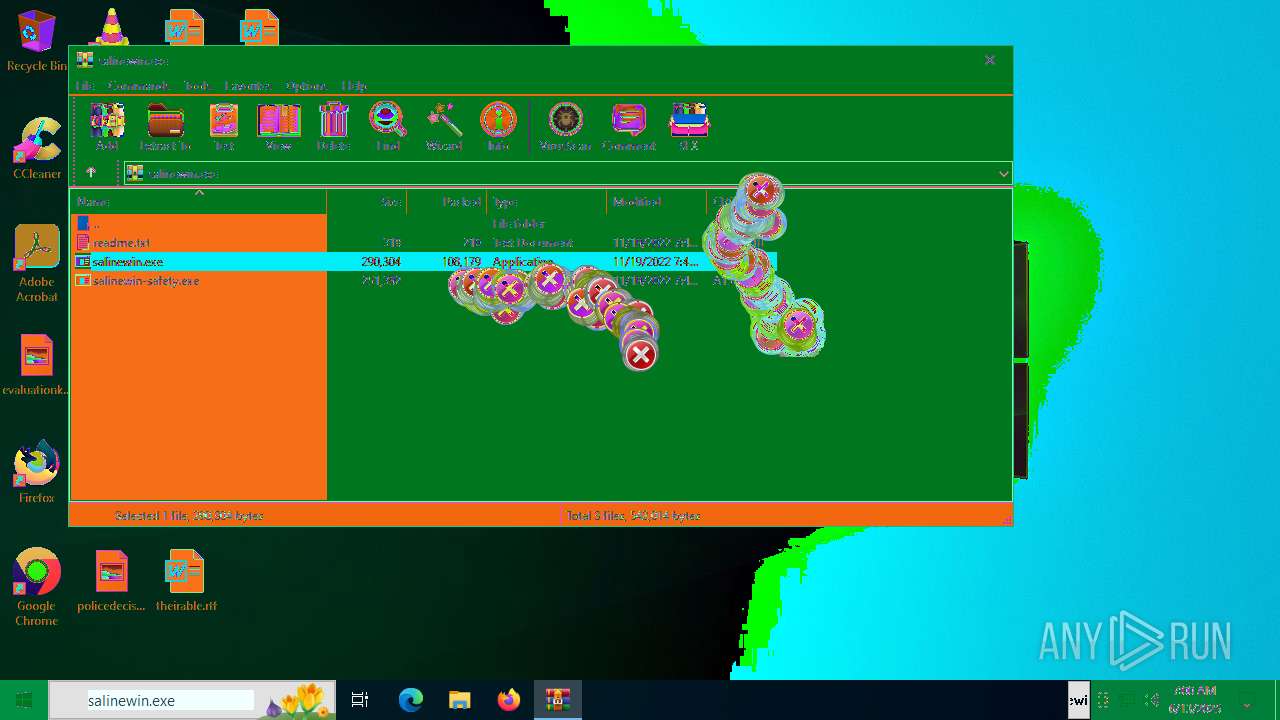This screenshot has height=720, width=1280.
Task: Click the Windows Start button
Action: click(24, 700)
